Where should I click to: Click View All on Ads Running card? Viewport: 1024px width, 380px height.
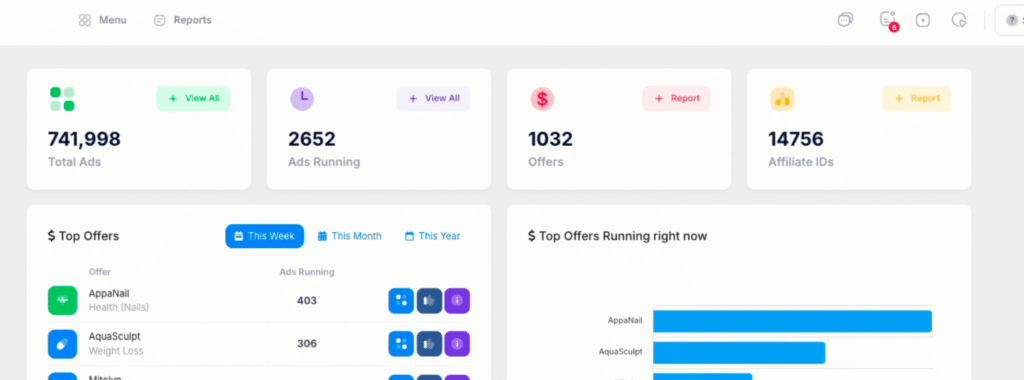(433, 99)
